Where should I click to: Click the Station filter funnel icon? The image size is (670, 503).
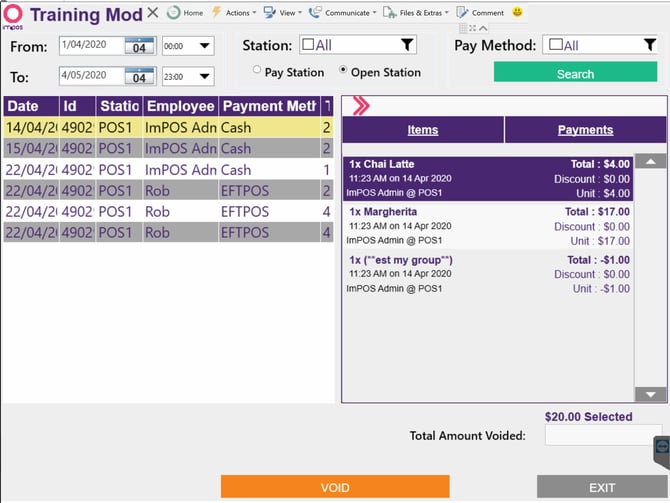point(407,44)
